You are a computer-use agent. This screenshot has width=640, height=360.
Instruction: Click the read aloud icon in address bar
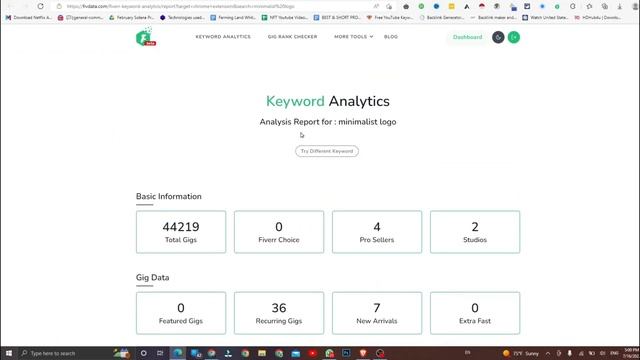pos(376,6)
